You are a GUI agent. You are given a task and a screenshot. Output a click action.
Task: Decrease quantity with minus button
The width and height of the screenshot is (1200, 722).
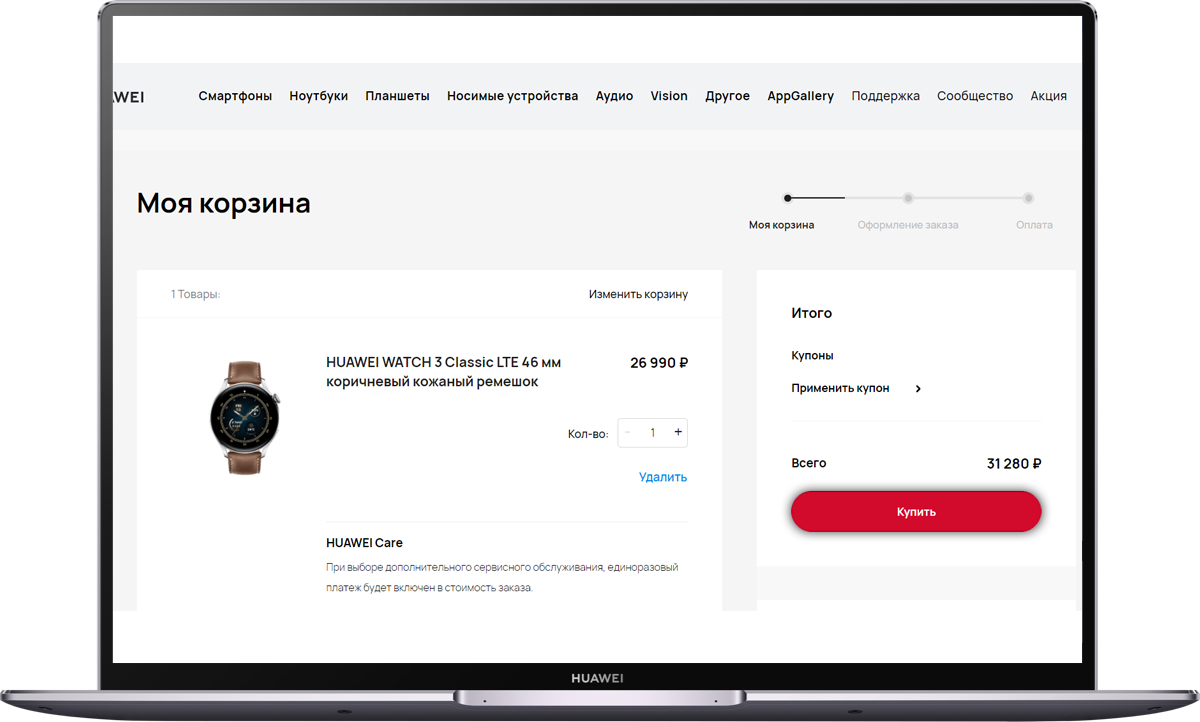click(628, 432)
